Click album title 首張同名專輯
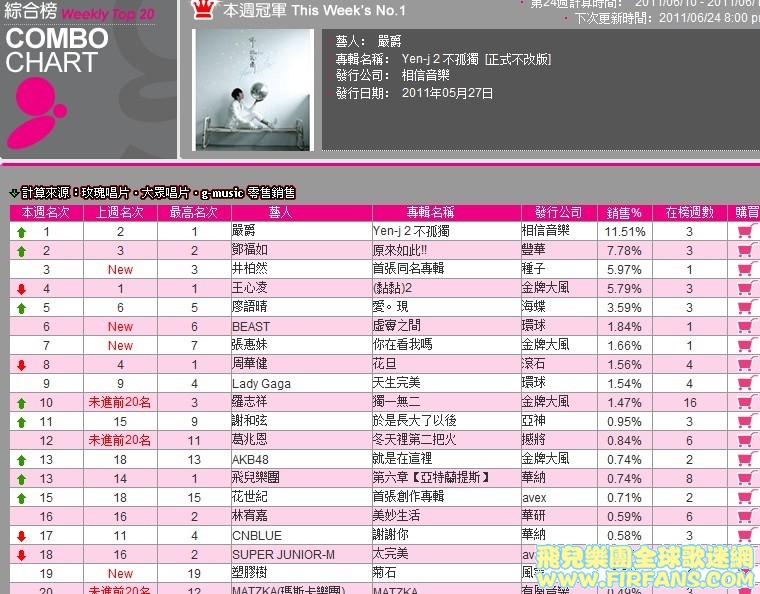 (409, 268)
